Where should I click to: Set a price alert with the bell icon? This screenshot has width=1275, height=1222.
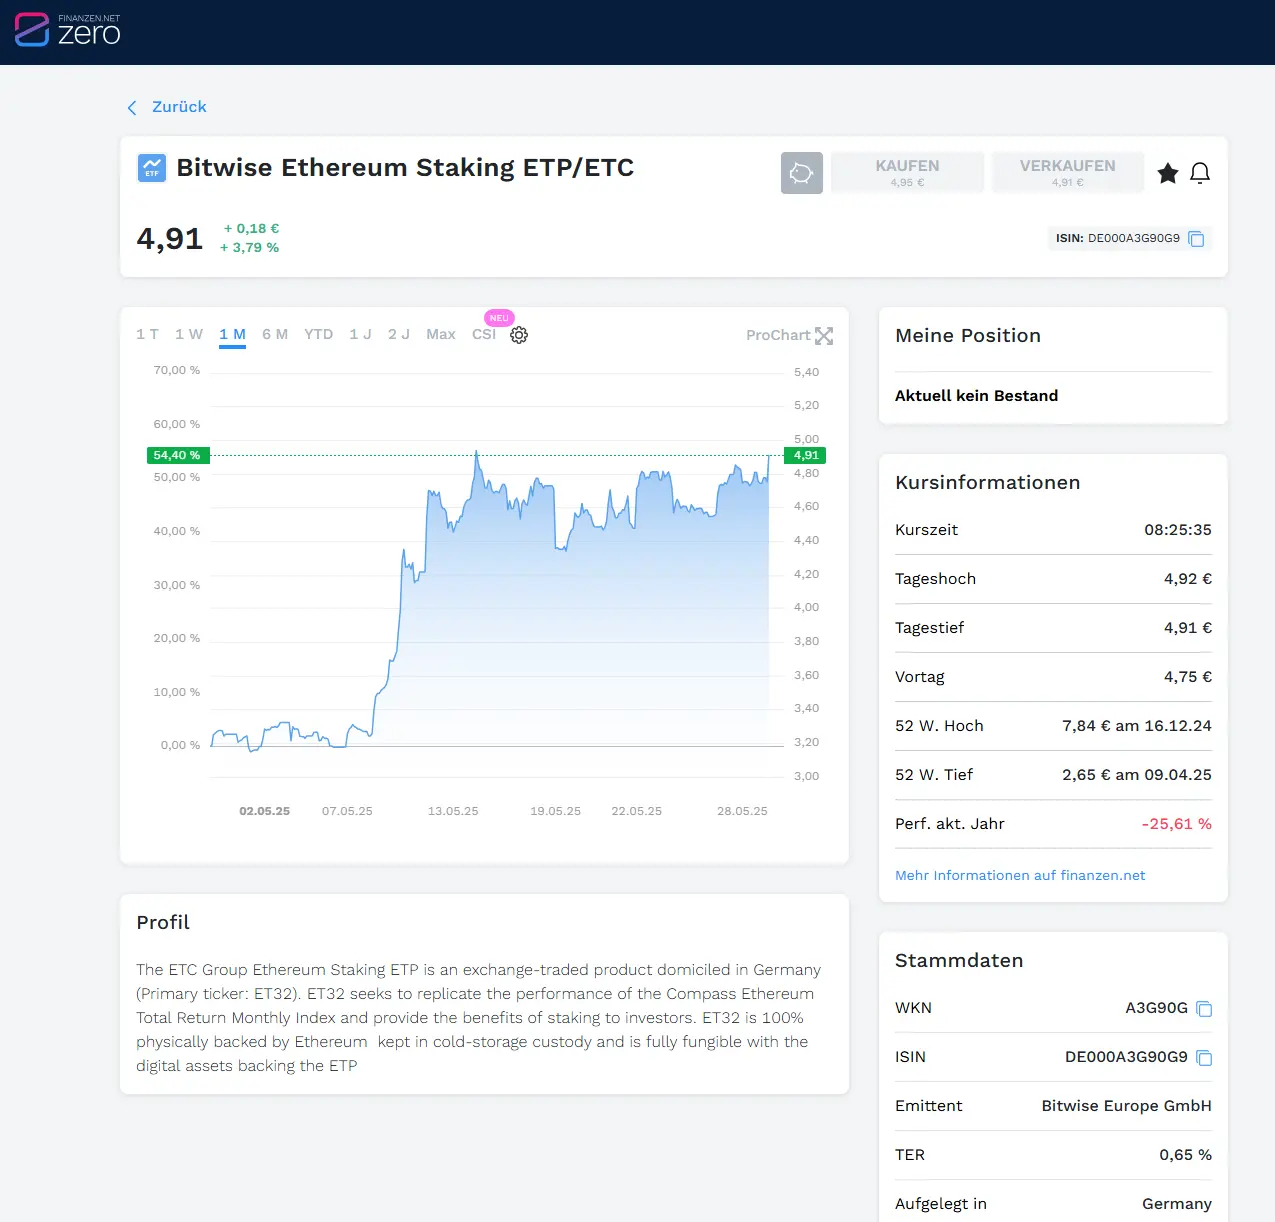(1200, 174)
